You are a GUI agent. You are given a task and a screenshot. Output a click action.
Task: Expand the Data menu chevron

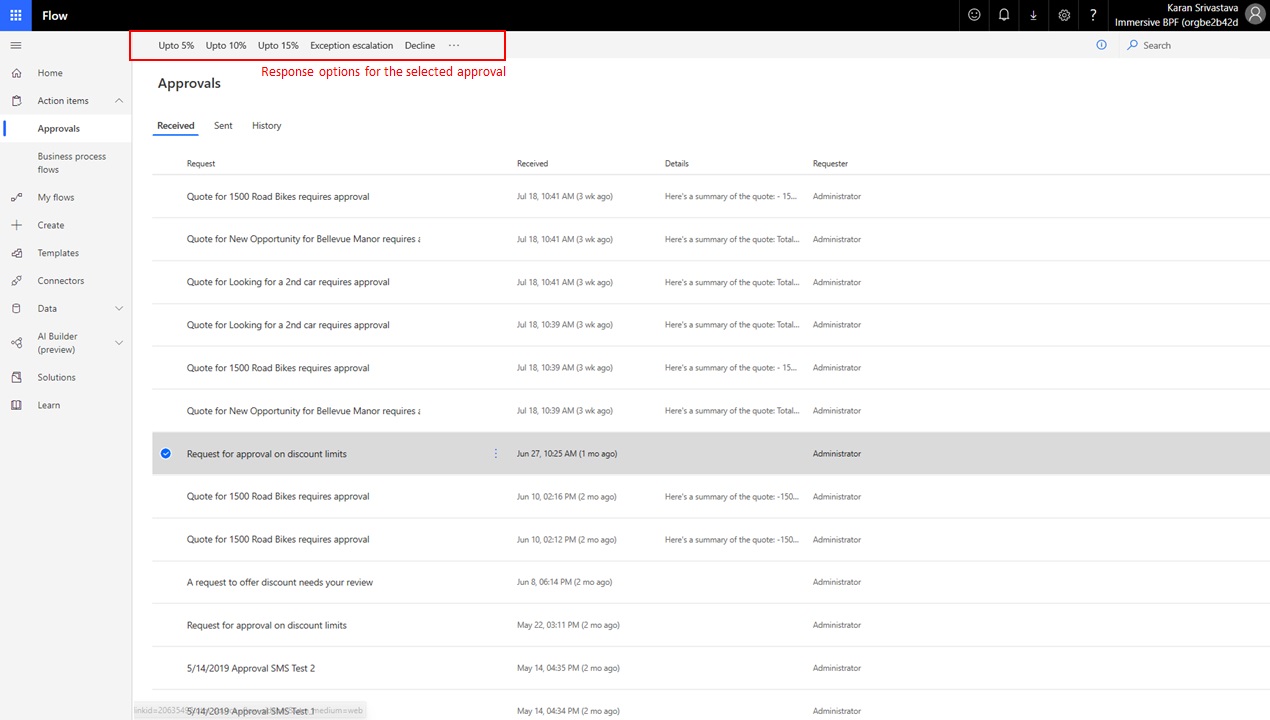(x=119, y=309)
